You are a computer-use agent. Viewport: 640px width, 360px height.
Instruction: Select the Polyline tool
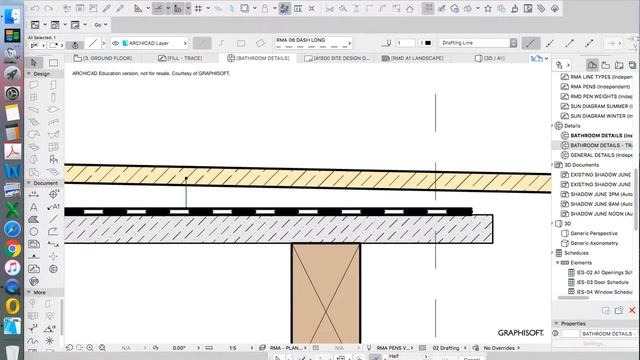(x=53, y=232)
